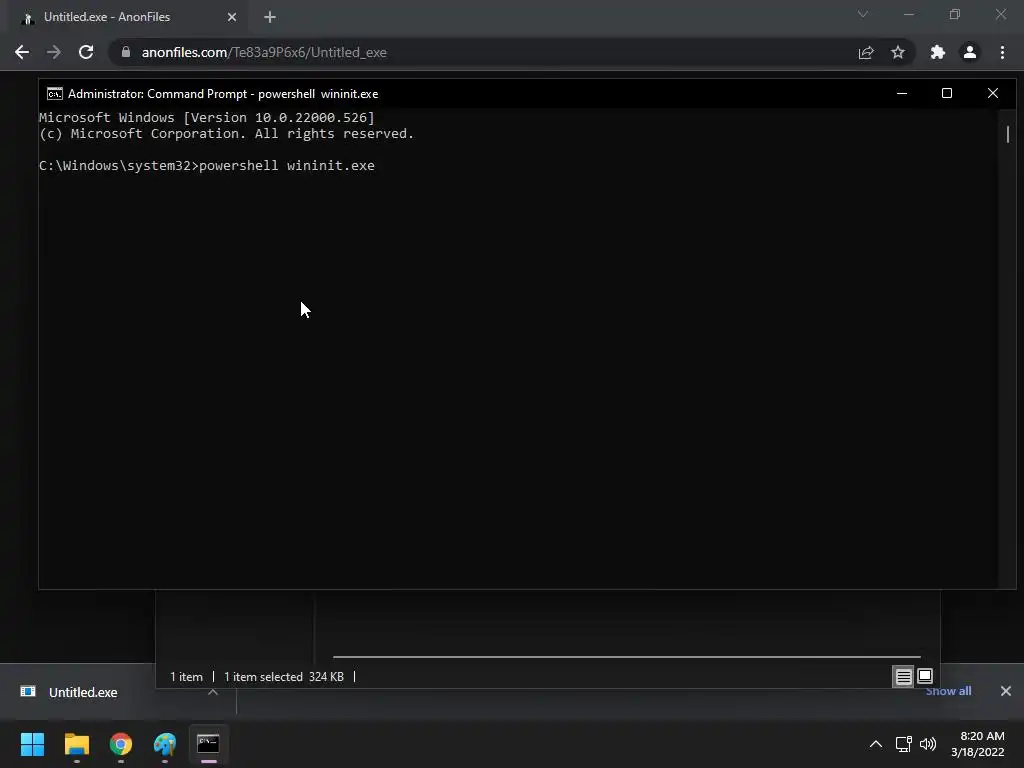The height and width of the screenshot is (768, 1024).
Task: Reload the AnonFiles page
Action: tap(86, 52)
